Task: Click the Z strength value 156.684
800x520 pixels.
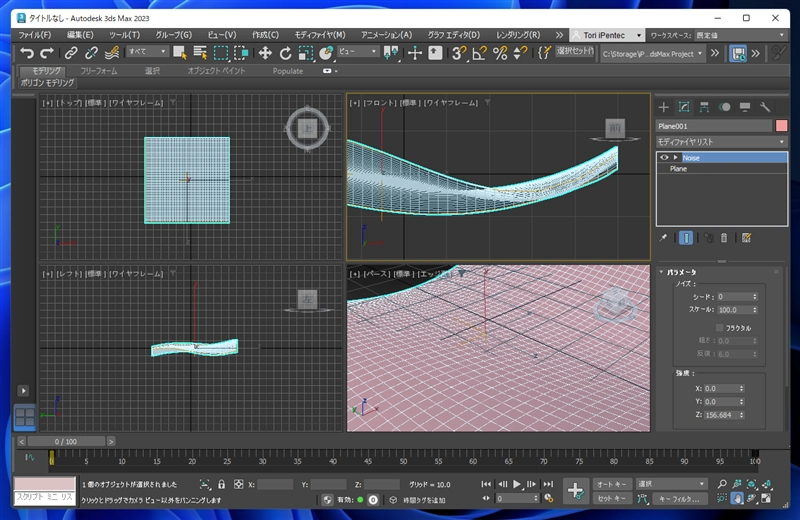Action: tap(720, 415)
